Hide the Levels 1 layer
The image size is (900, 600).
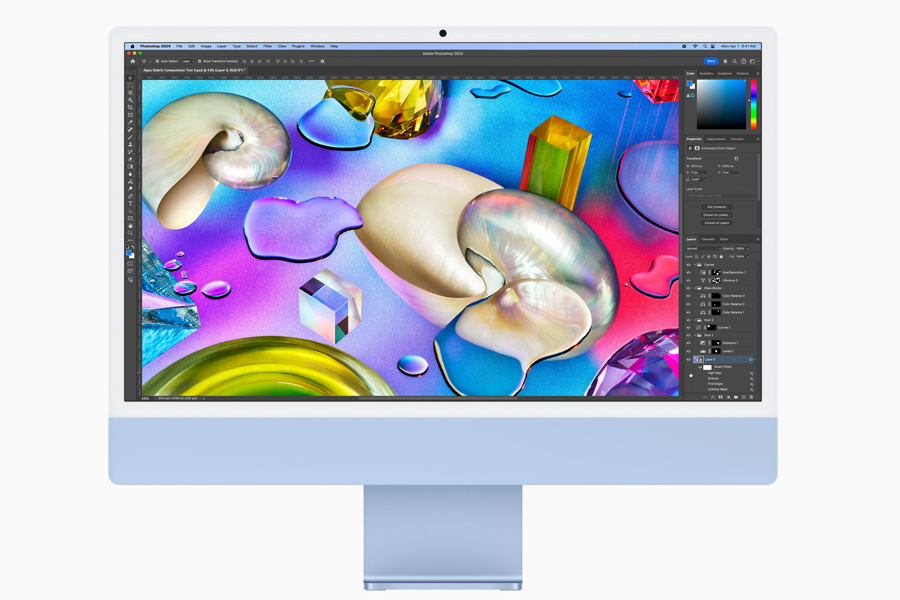tap(689, 351)
